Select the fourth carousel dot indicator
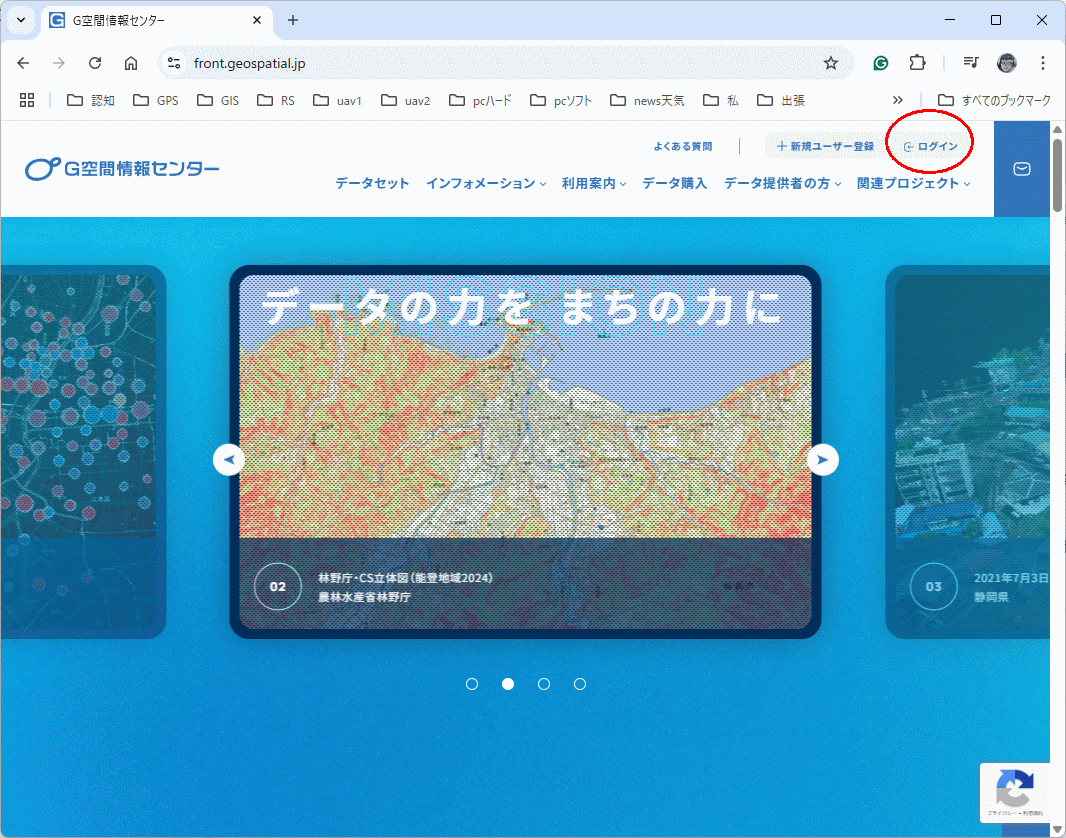 click(x=580, y=684)
